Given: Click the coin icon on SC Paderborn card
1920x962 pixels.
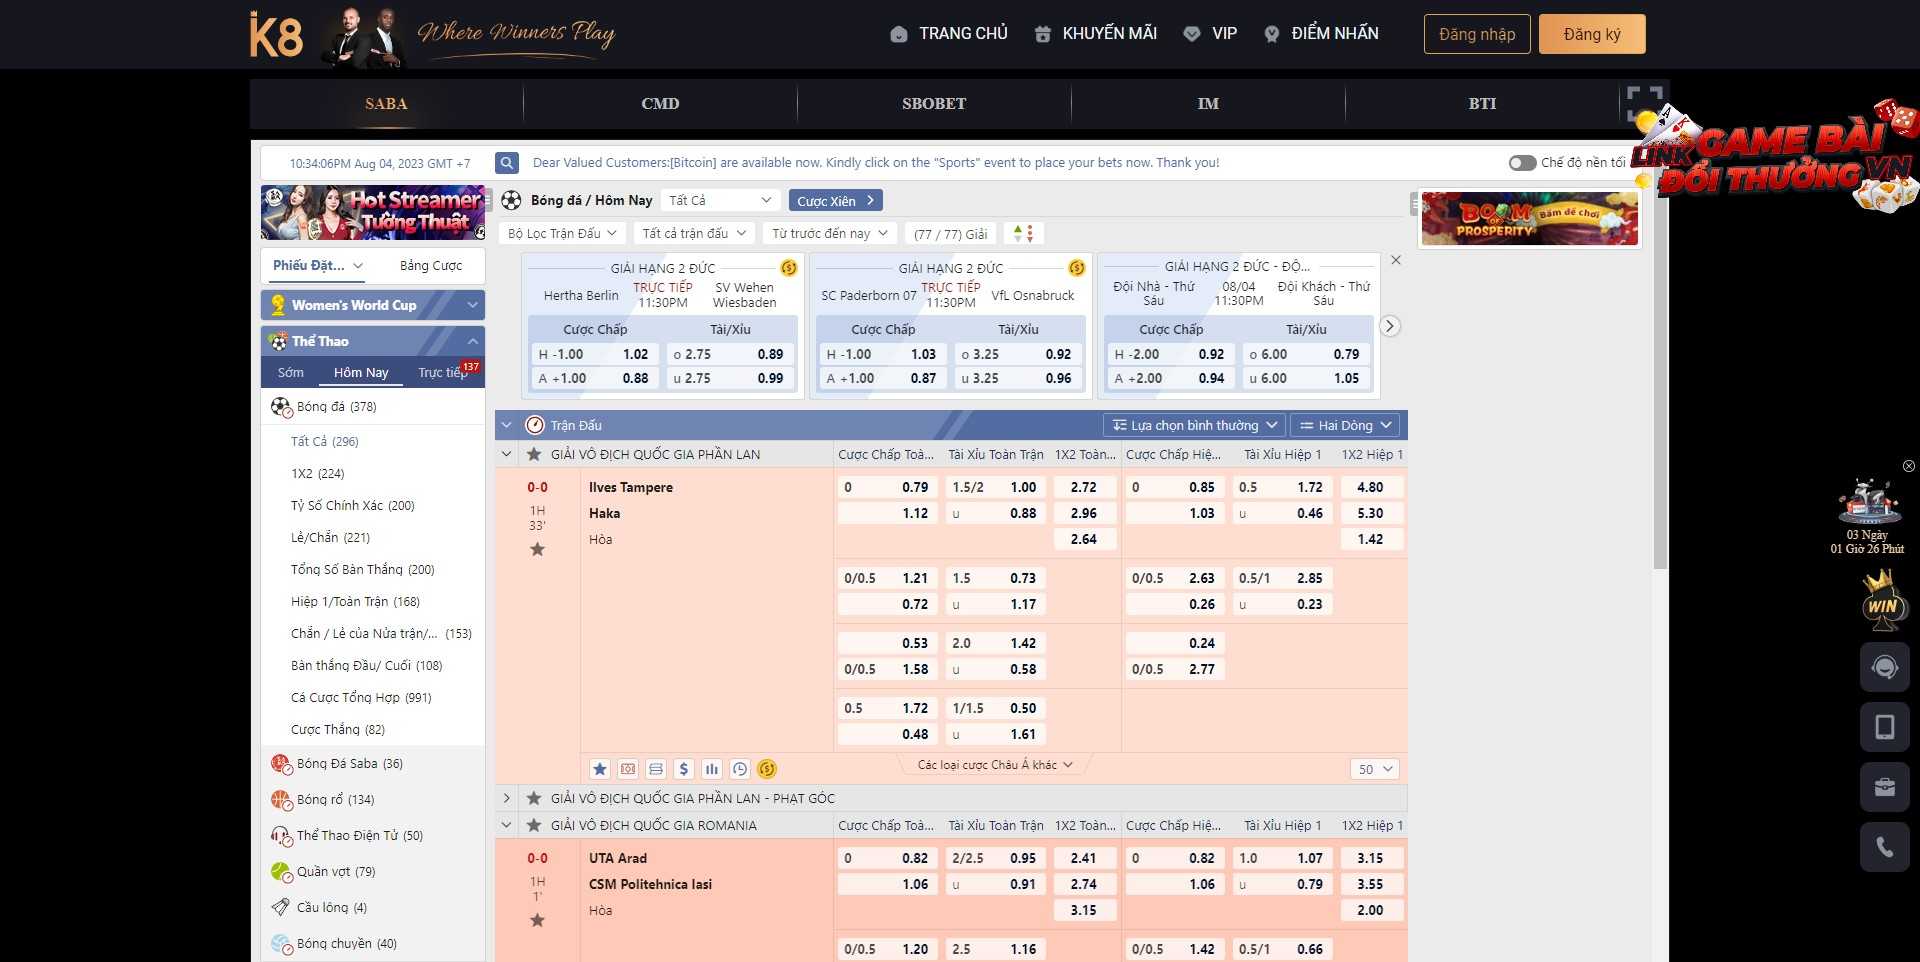Looking at the screenshot, I should coord(1077,268).
